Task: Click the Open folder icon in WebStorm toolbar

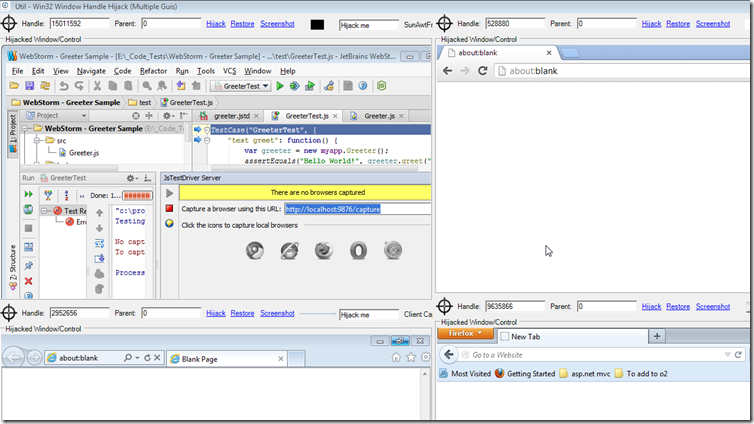Action: 14,86
